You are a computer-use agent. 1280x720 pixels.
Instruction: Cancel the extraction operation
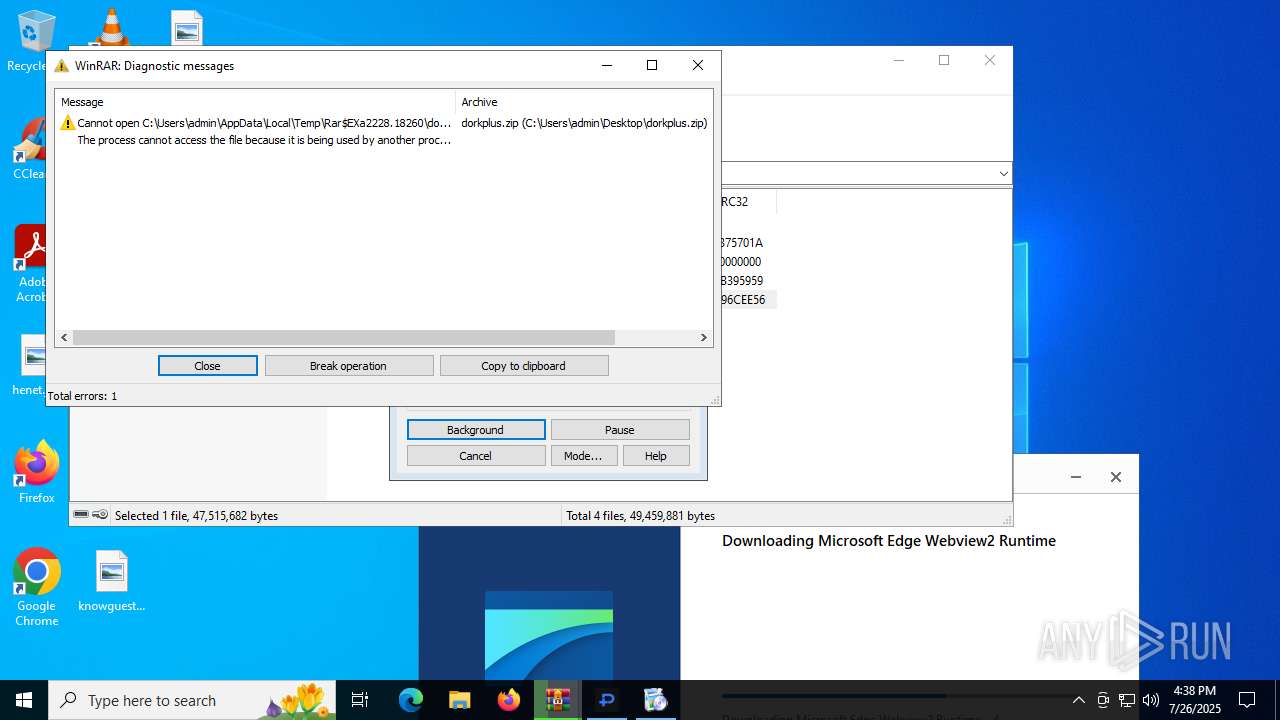(x=476, y=456)
